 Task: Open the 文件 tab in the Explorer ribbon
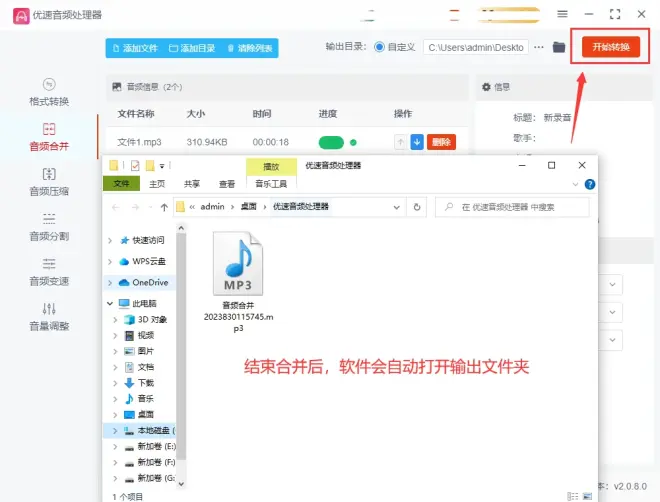(121, 184)
